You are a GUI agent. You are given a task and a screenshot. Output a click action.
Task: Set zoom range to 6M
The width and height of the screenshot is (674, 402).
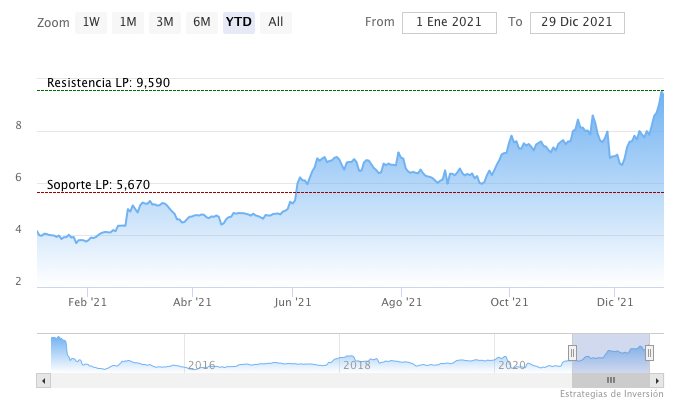point(202,22)
